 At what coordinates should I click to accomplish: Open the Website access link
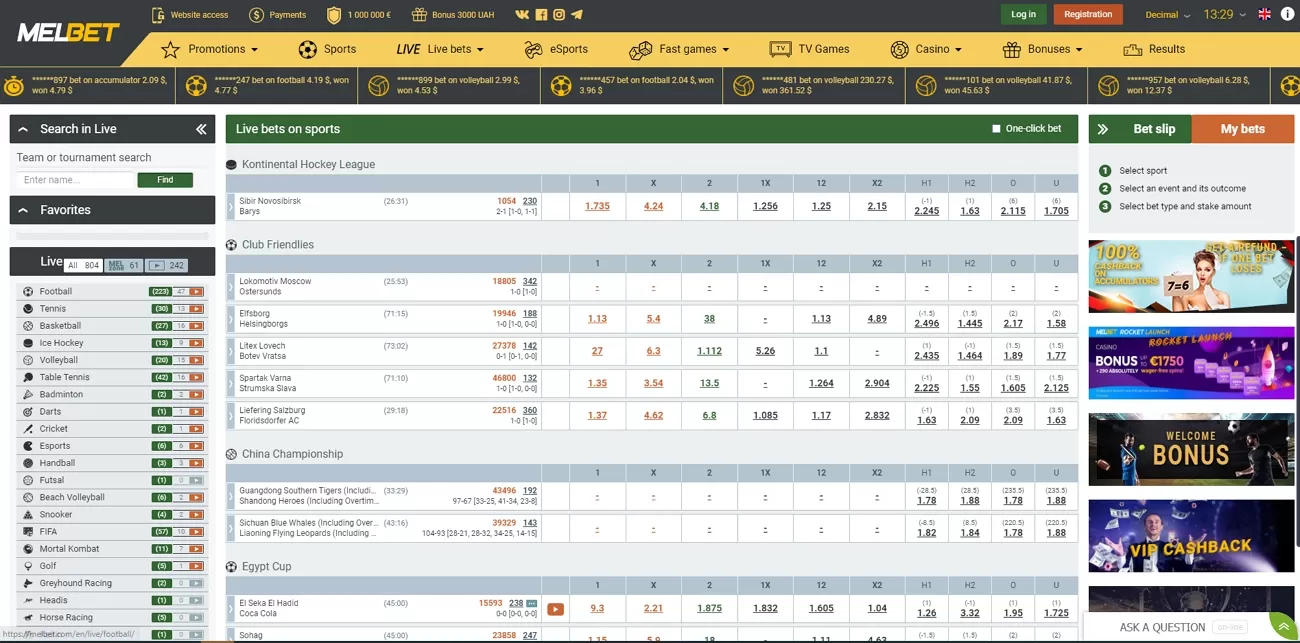tap(190, 15)
